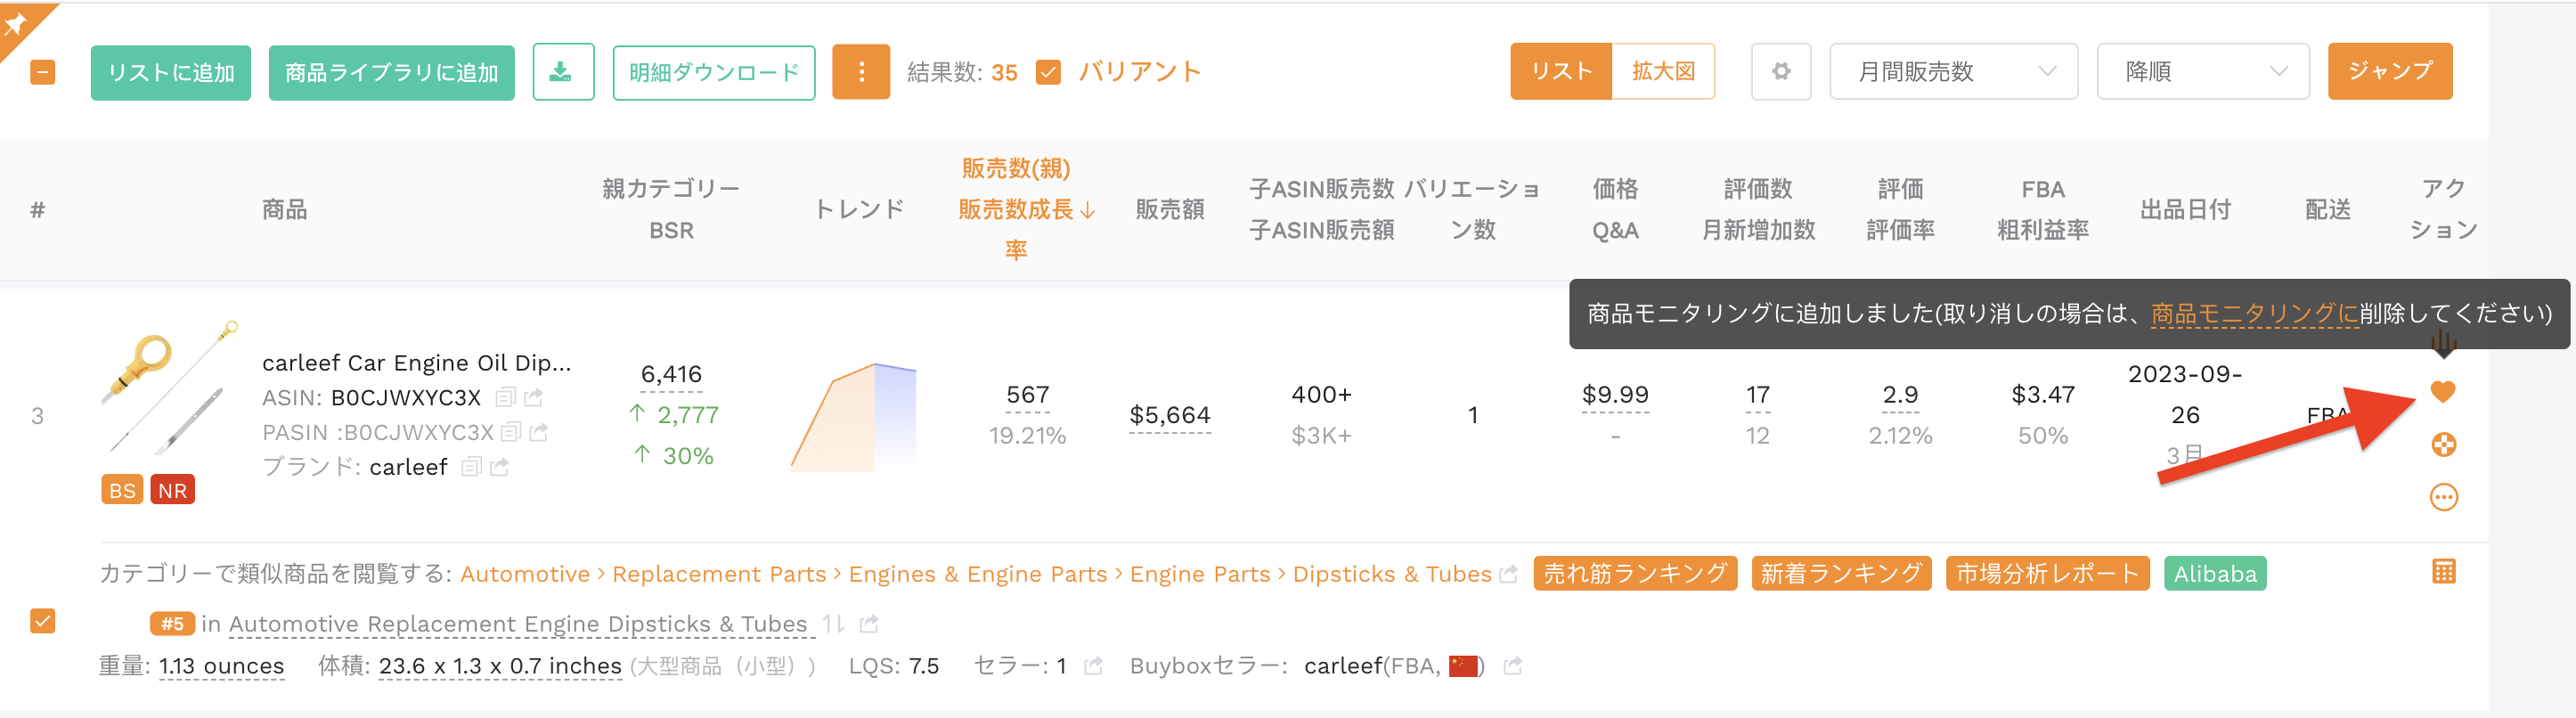
Task: Click the orange grid table icon
Action: [2442, 572]
